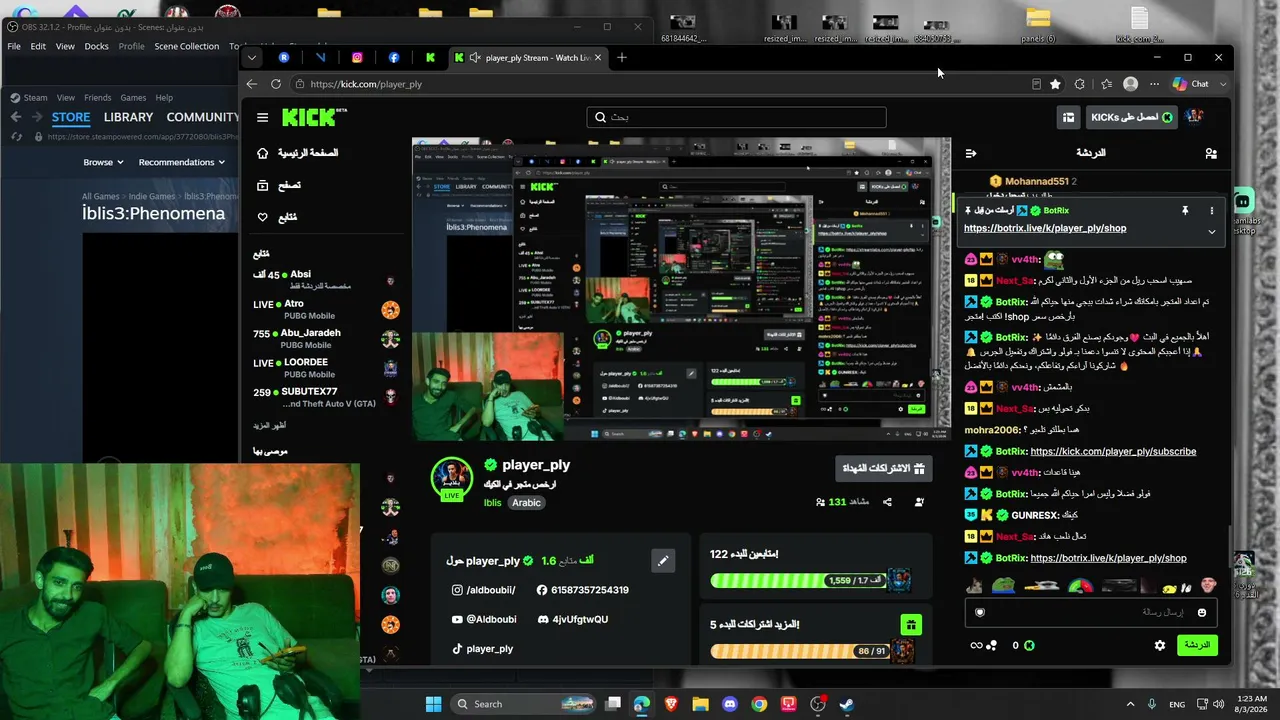The height and width of the screenshot is (720, 1280).
Task: Open the Steam STORE tab
Action: coord(71,117)
